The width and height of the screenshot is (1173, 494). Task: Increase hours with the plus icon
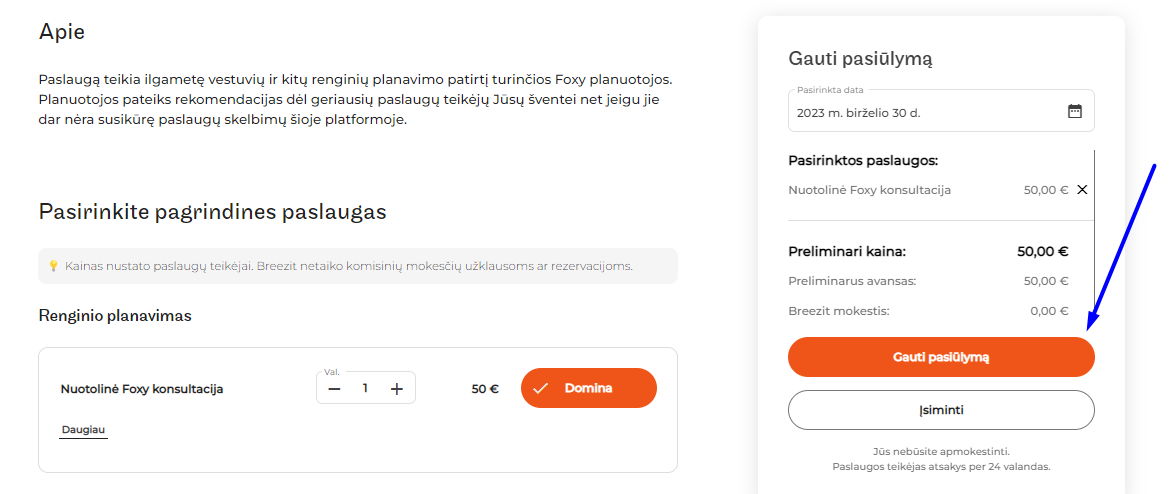coord(396,388)
